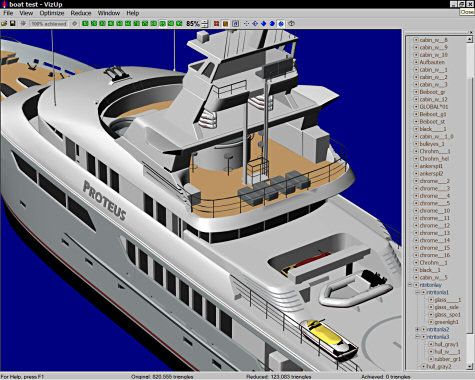Toggle visibility box for chrome__16
The height and width of the screenshot is (380, 475).
point(416,255)
